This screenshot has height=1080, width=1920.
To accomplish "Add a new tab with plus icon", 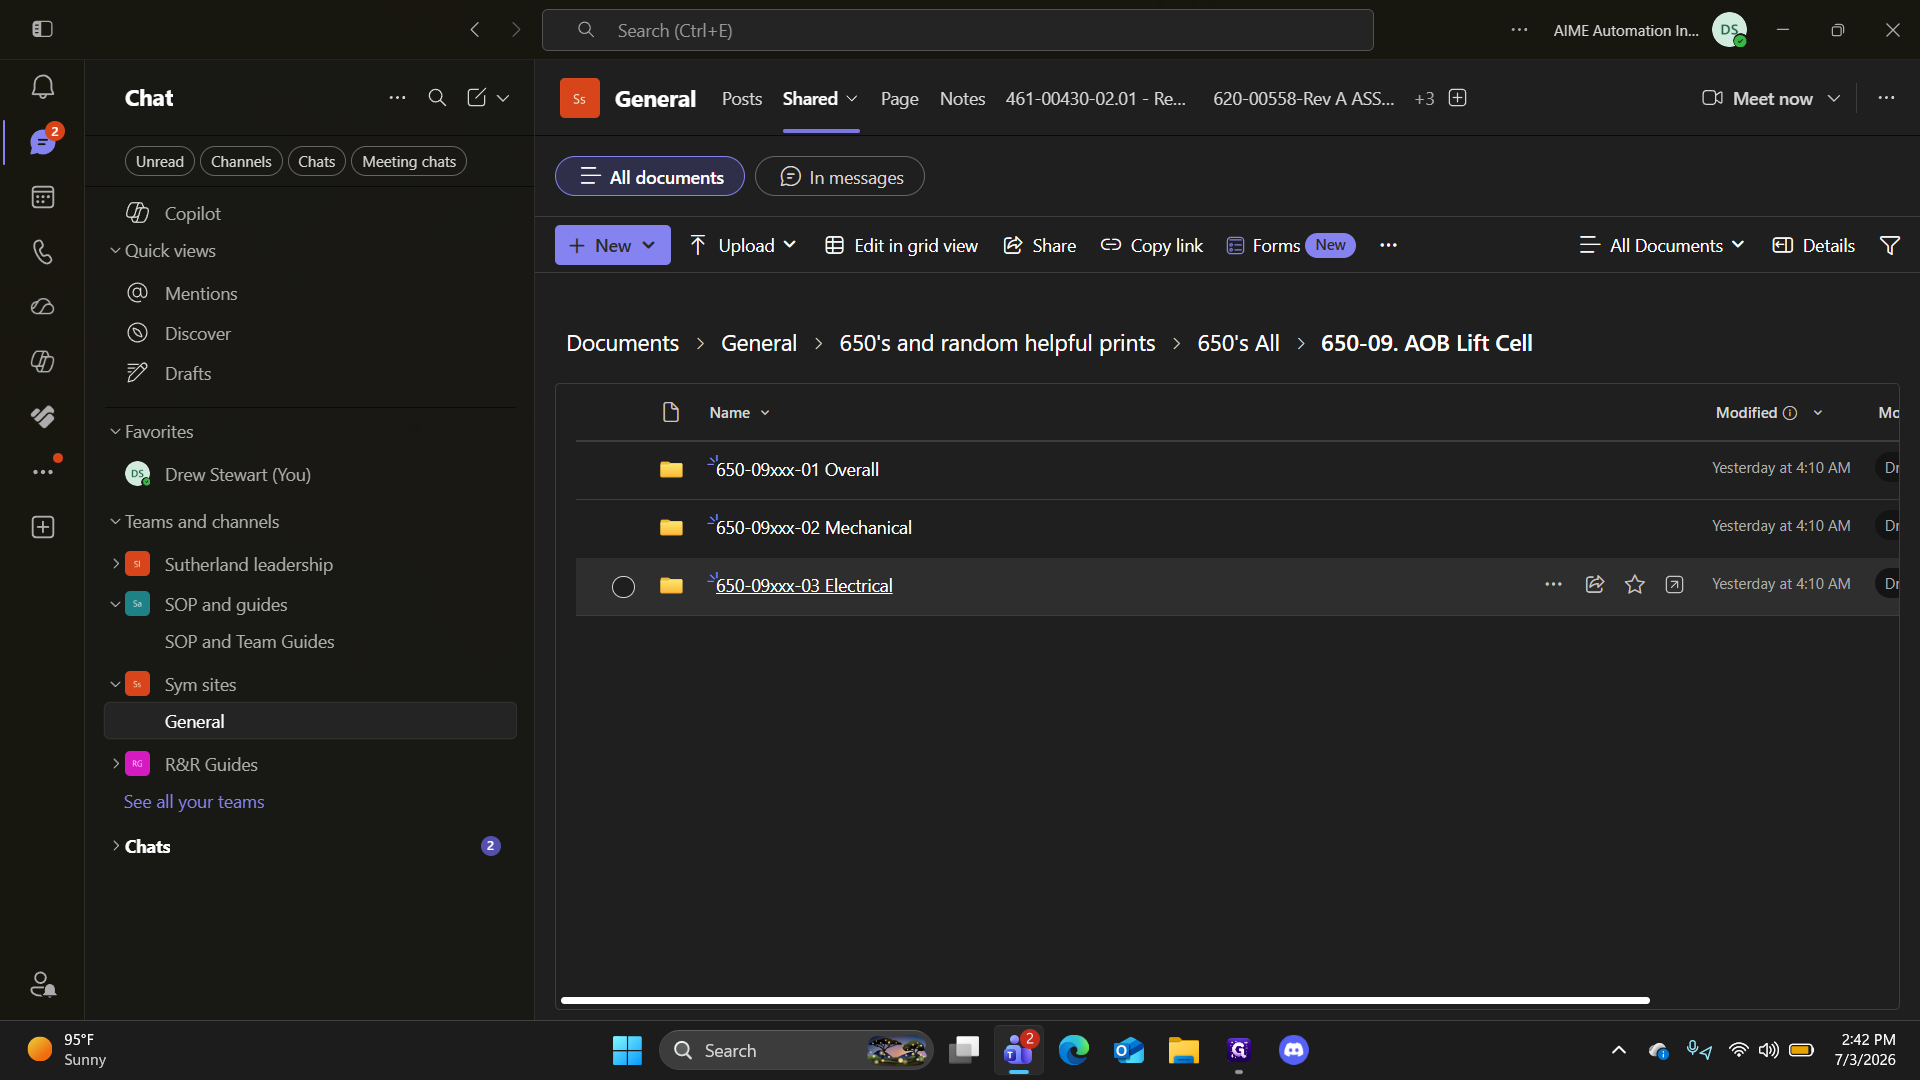I will click(x=1458, y=98).
